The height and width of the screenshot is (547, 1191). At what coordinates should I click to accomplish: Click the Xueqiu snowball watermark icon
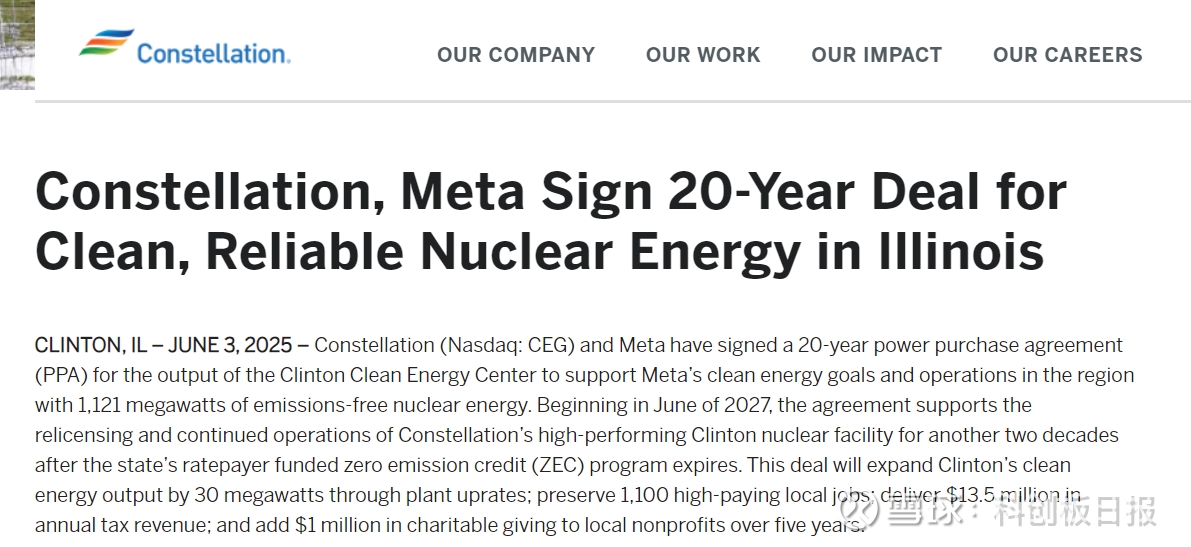click(859, 511)
